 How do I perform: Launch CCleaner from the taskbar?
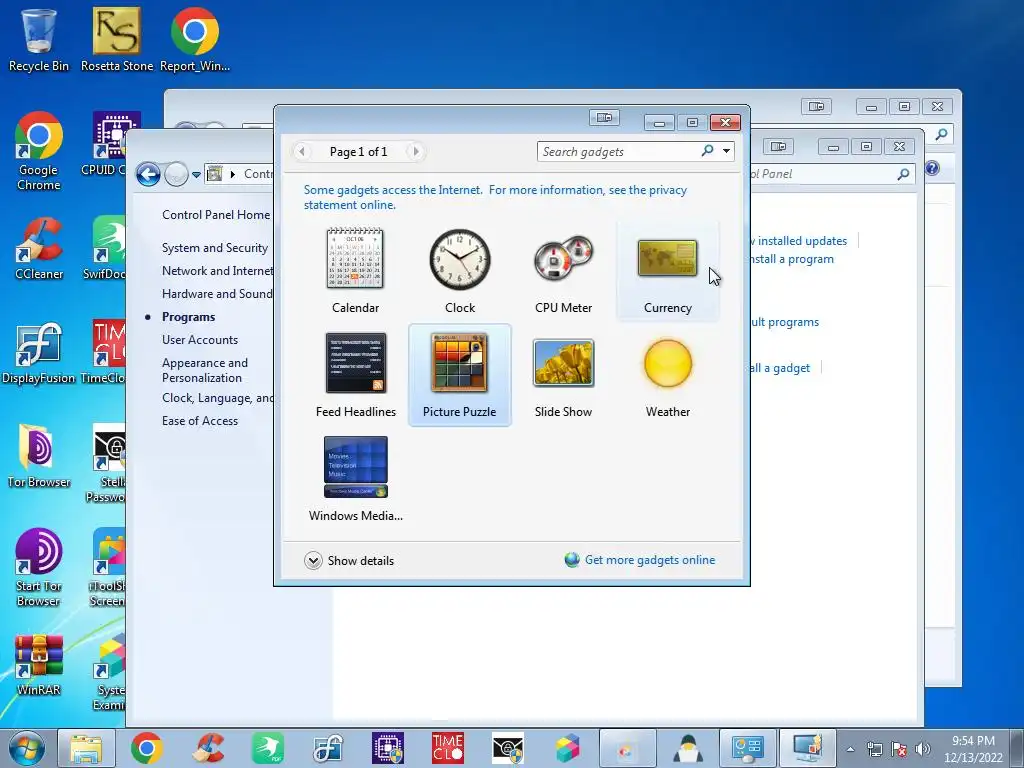(208, 748)
